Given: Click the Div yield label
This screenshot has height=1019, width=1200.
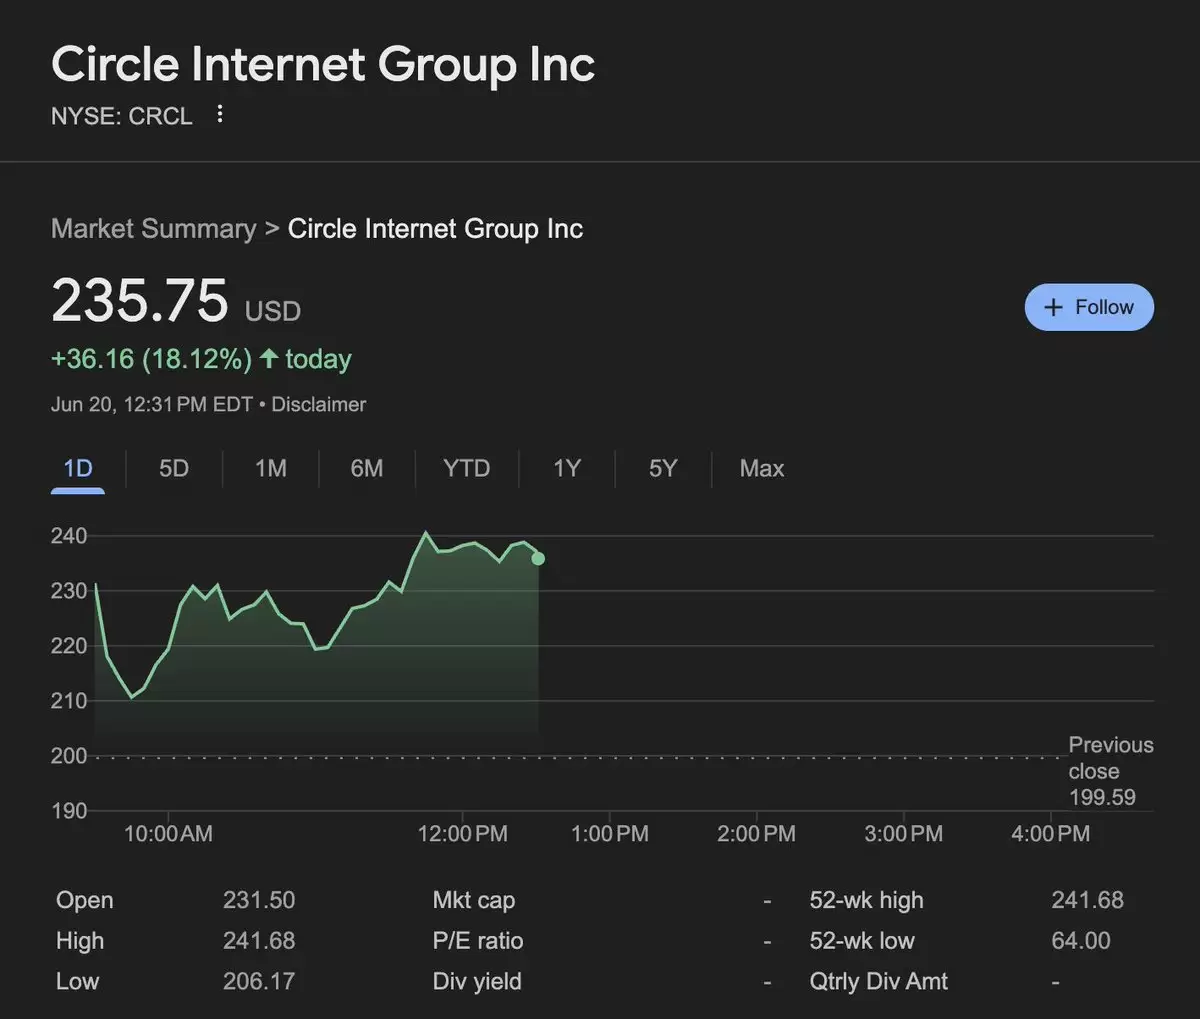Looking at the screenshot, I should [477, 982].
